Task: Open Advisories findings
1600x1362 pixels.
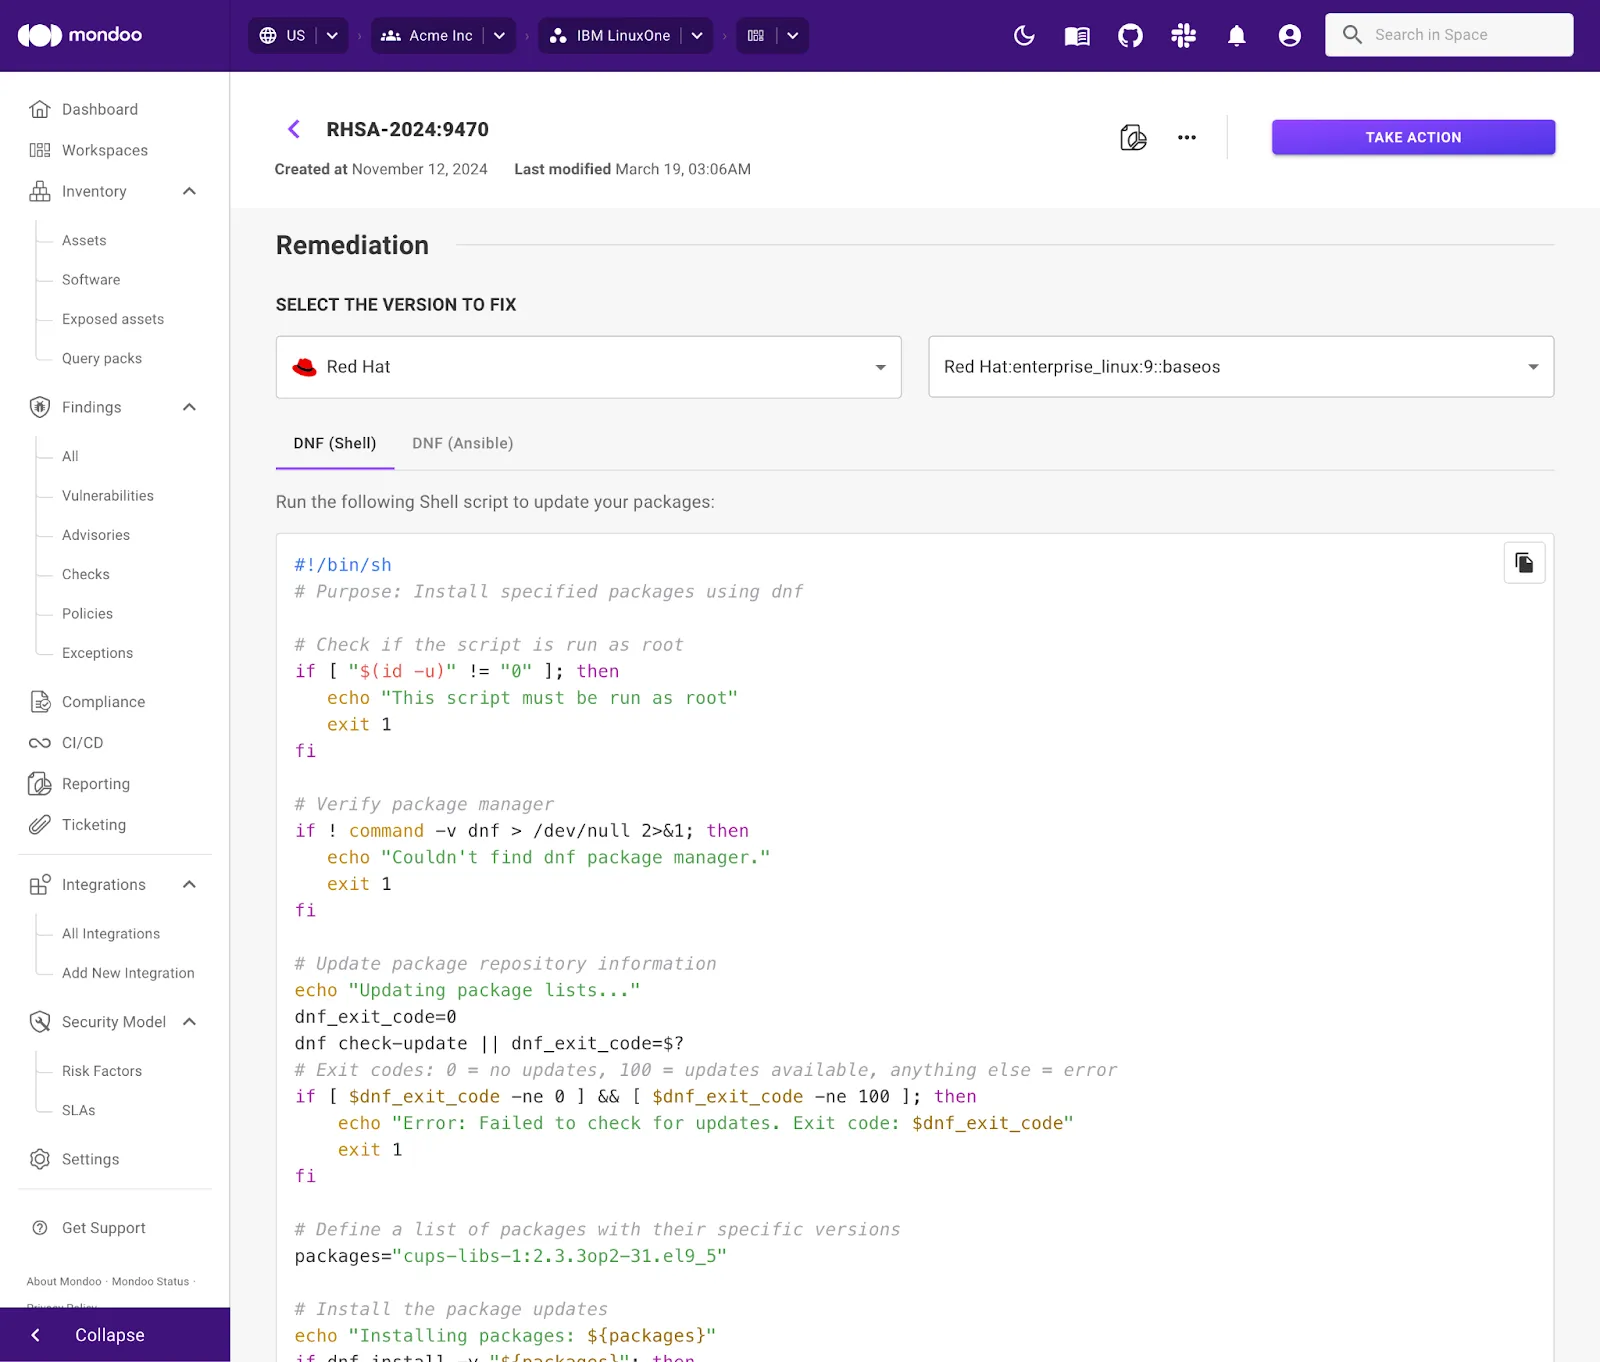Action: [x=96, y=535]
